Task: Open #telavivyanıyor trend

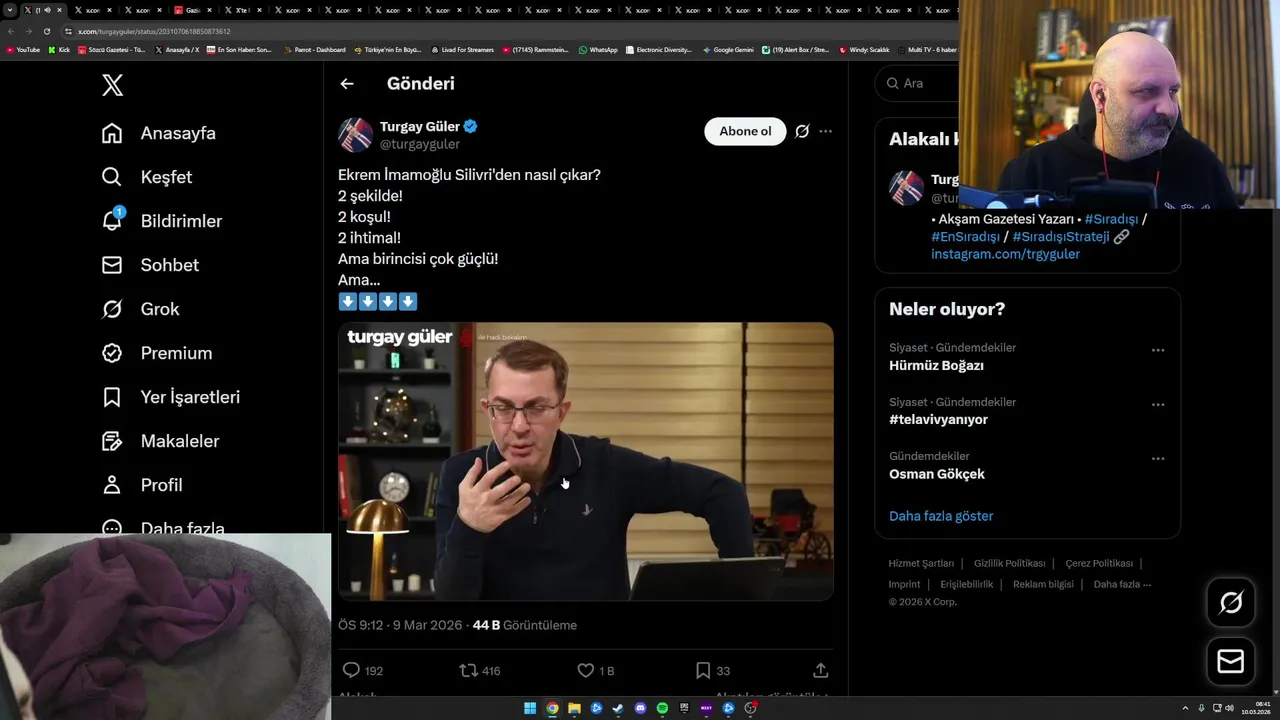Action: [938, 420]
